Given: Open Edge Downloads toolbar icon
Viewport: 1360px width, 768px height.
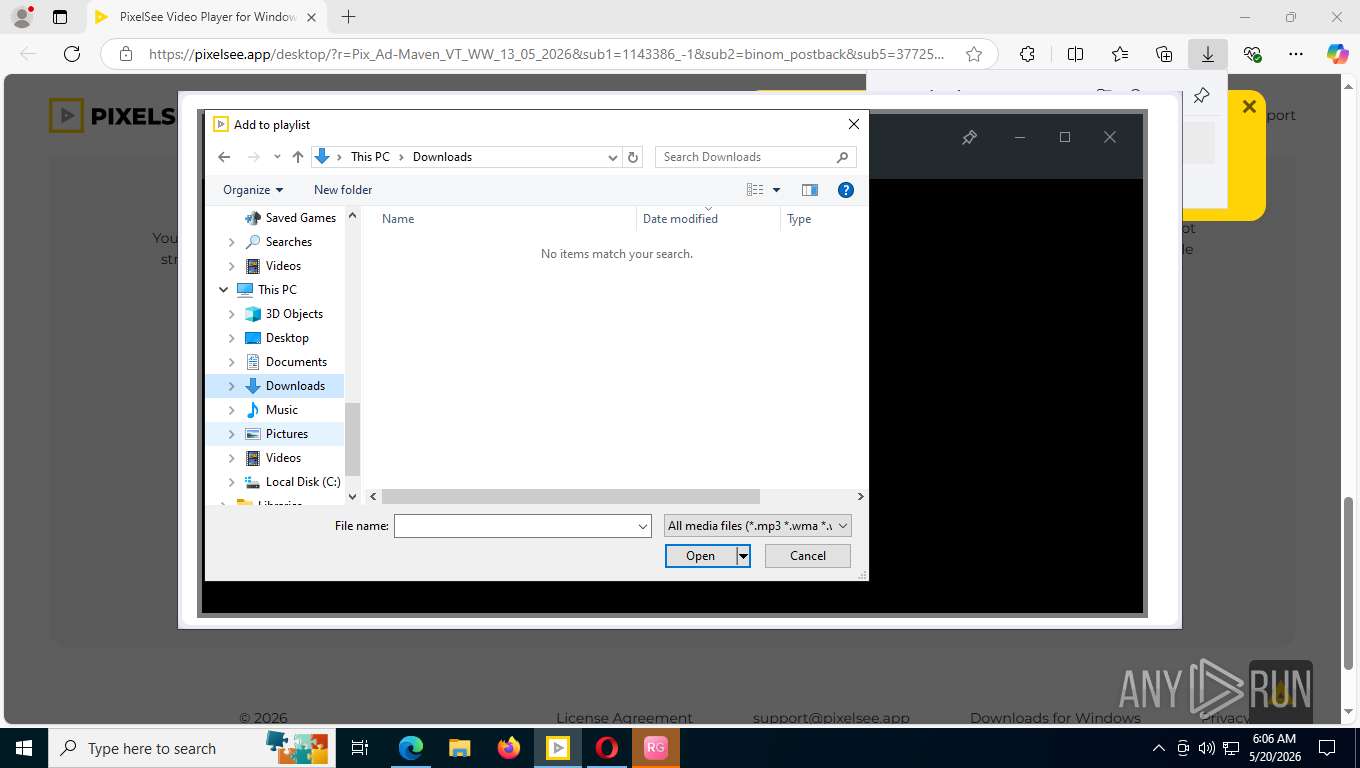Looking at the screenshot, I should pos(1208,54).
